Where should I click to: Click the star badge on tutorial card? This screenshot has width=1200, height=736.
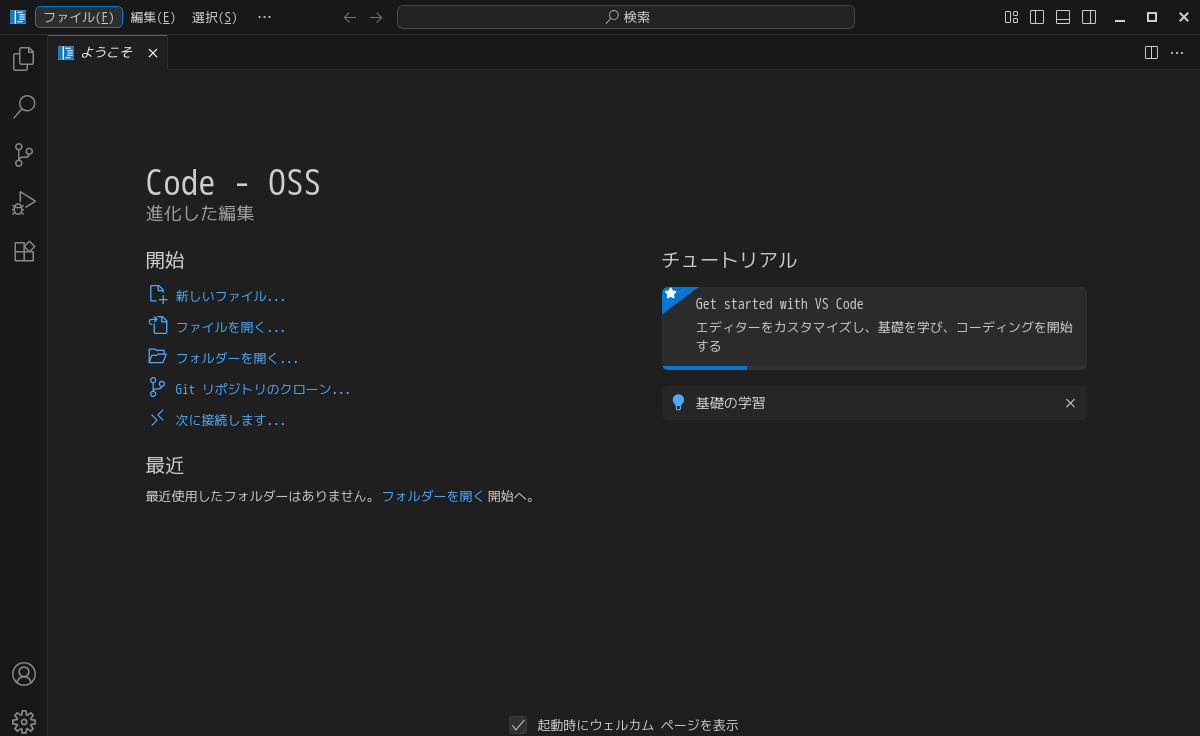(671, 295)
